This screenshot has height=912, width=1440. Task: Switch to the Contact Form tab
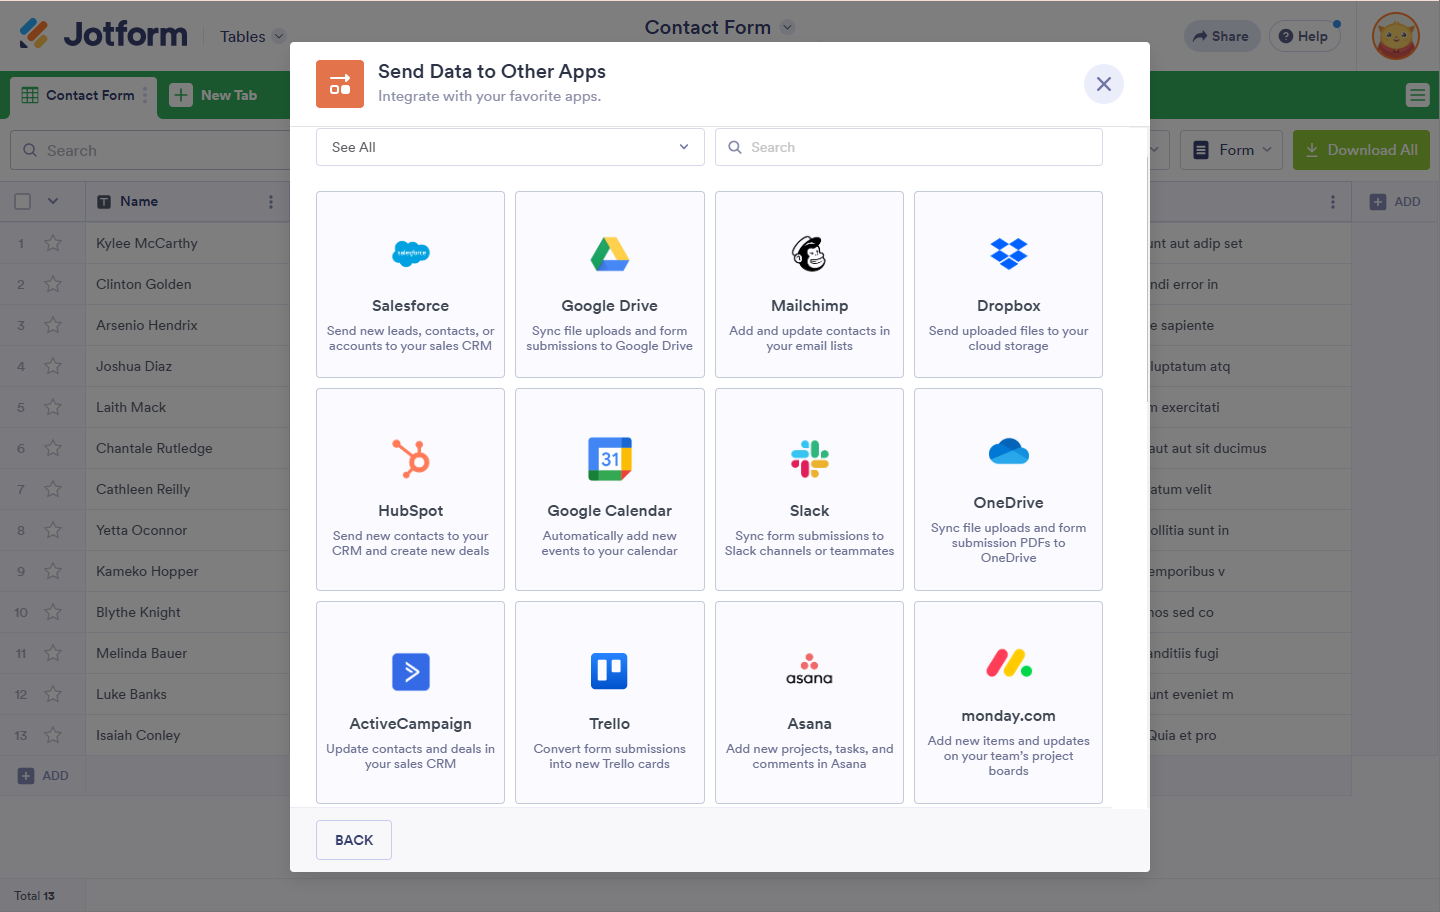[x=84, y=96]
